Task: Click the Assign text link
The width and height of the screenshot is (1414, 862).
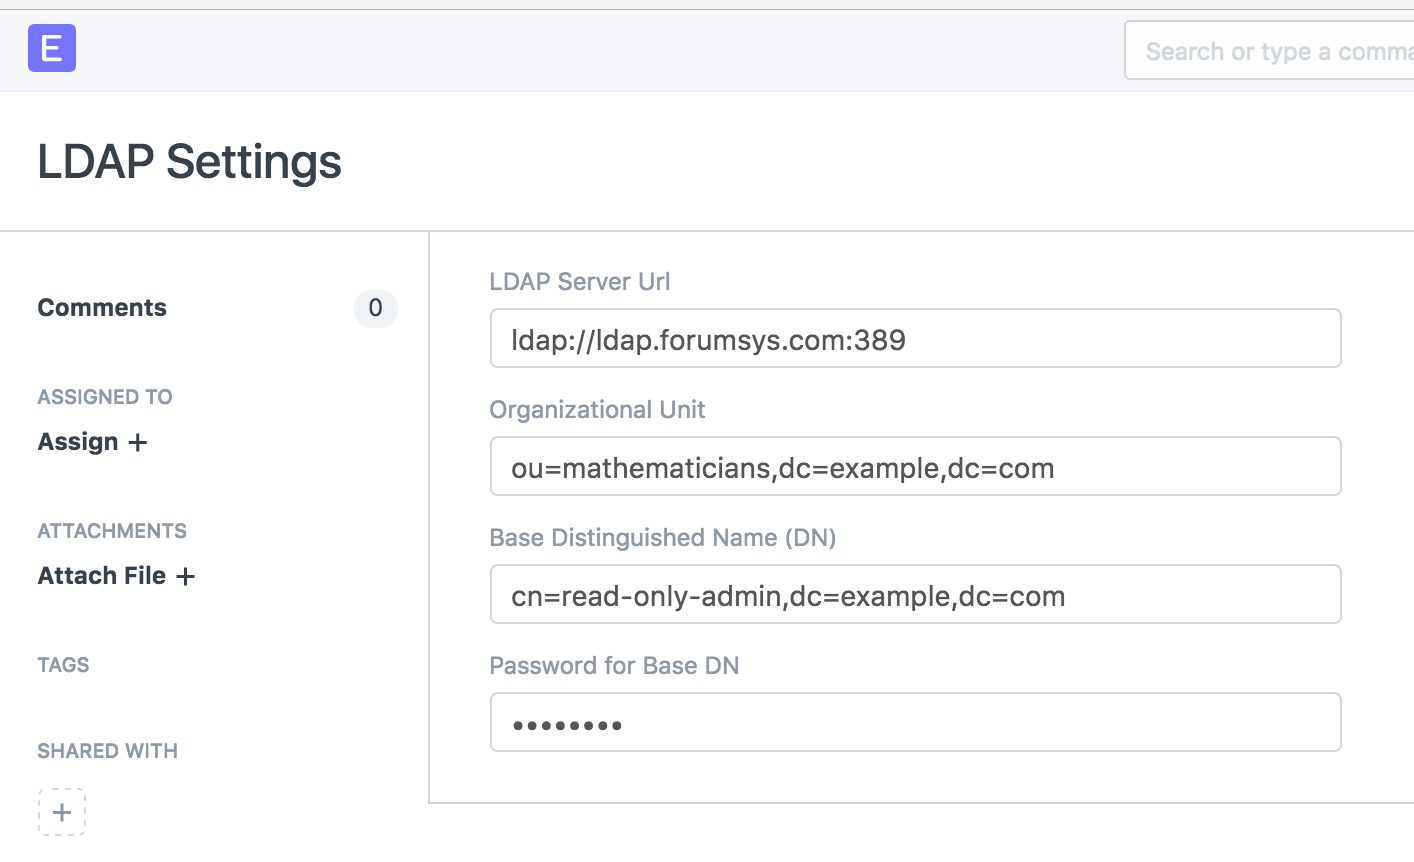Action: pyautogui.click(x=78, y=442)
